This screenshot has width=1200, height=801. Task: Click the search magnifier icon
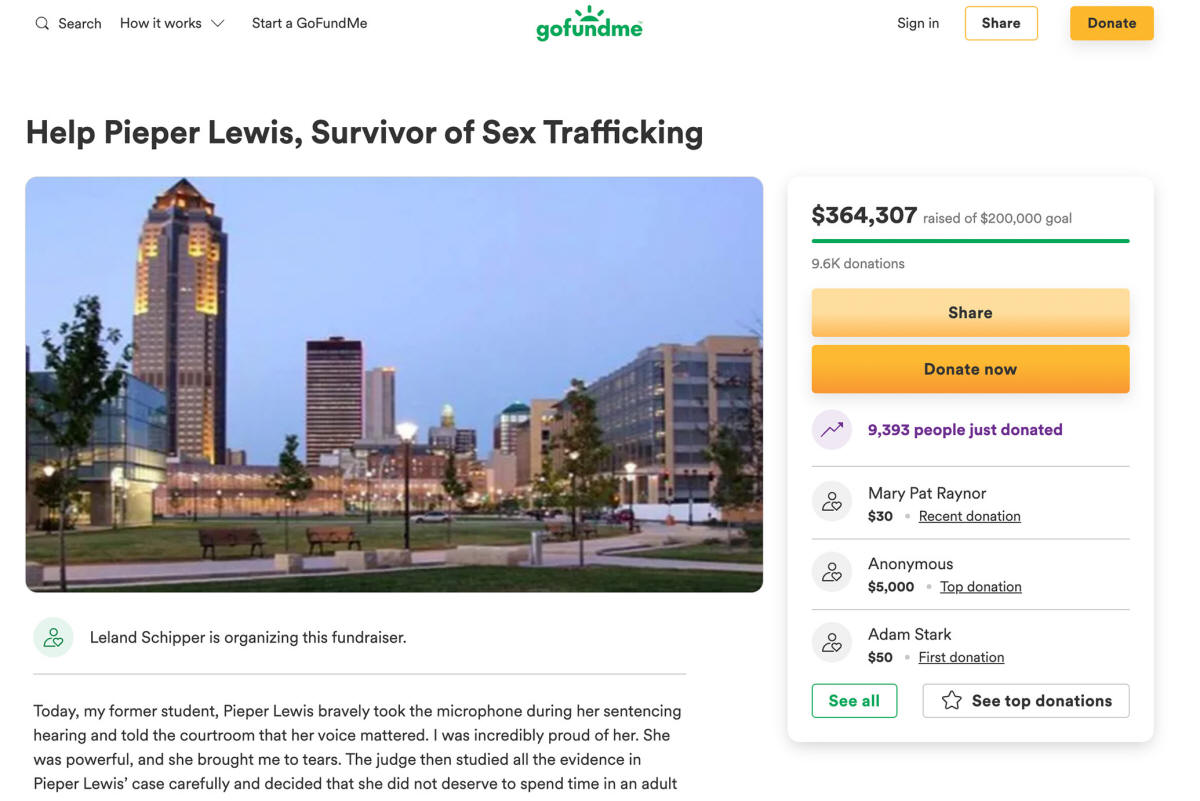click(x=42, y=23)
